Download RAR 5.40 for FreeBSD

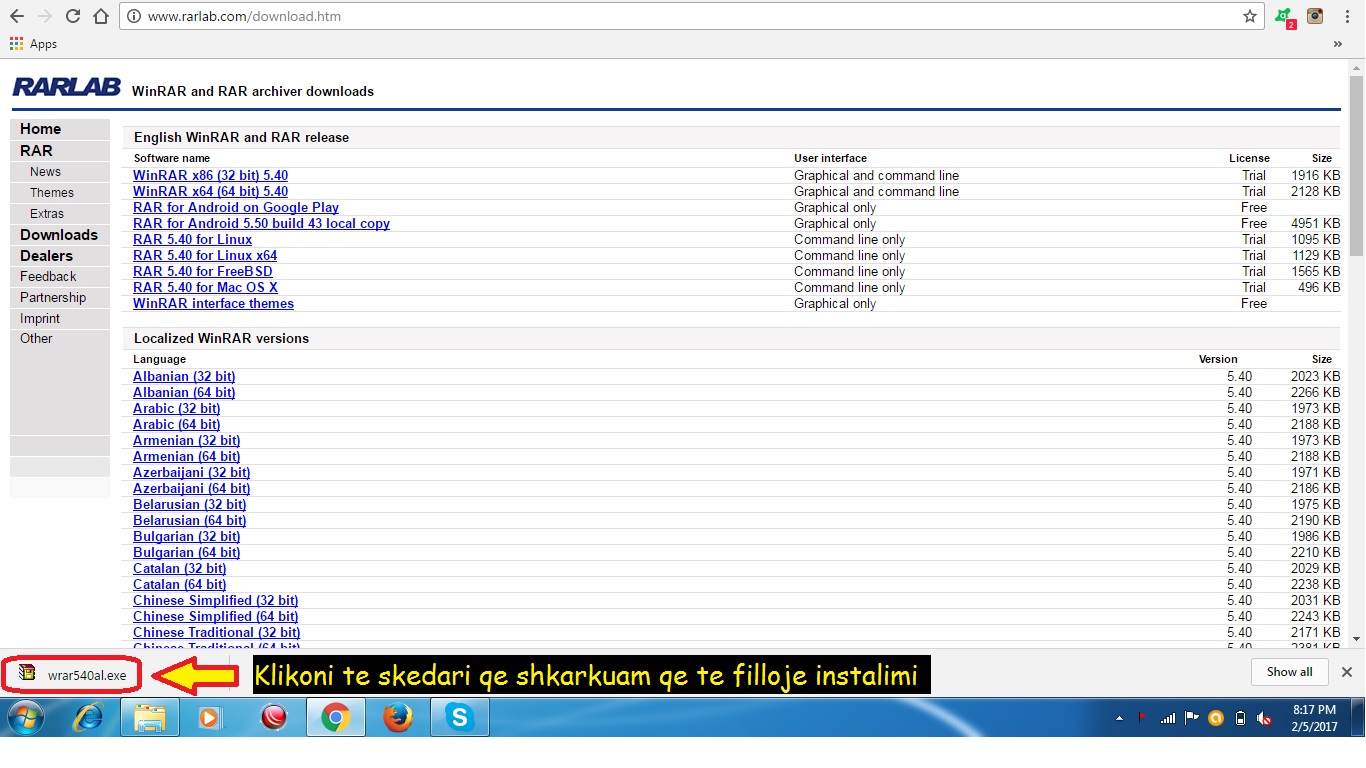tap(203, 271)
